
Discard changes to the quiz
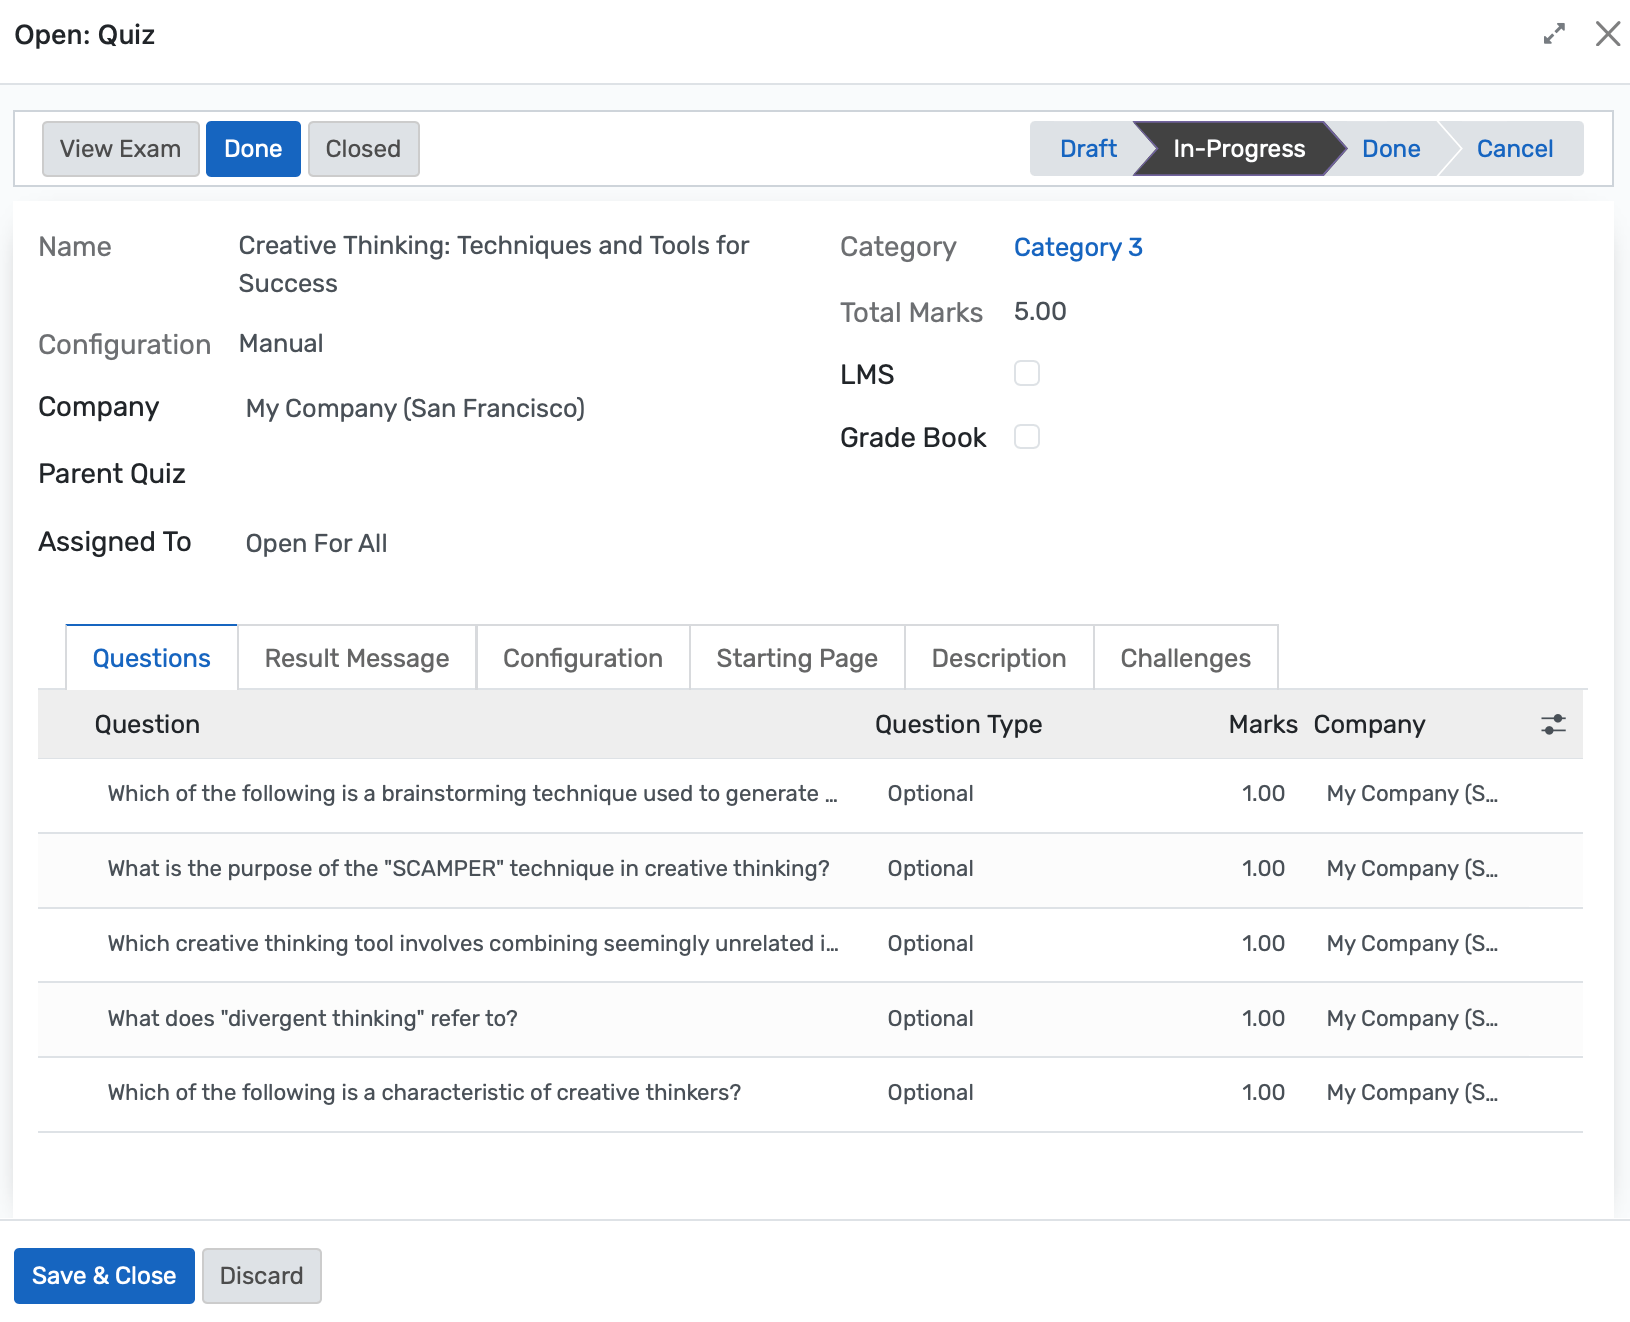261,1275
